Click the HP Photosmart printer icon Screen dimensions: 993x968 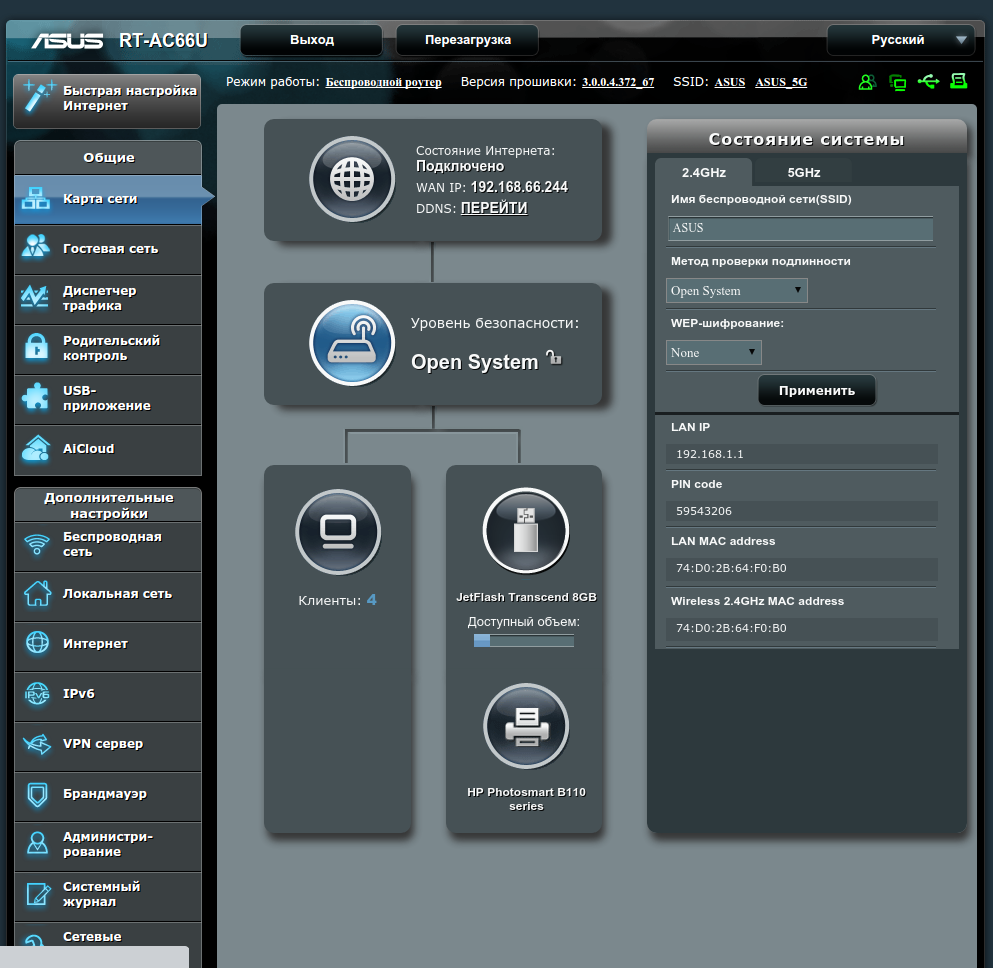(526, 726)
